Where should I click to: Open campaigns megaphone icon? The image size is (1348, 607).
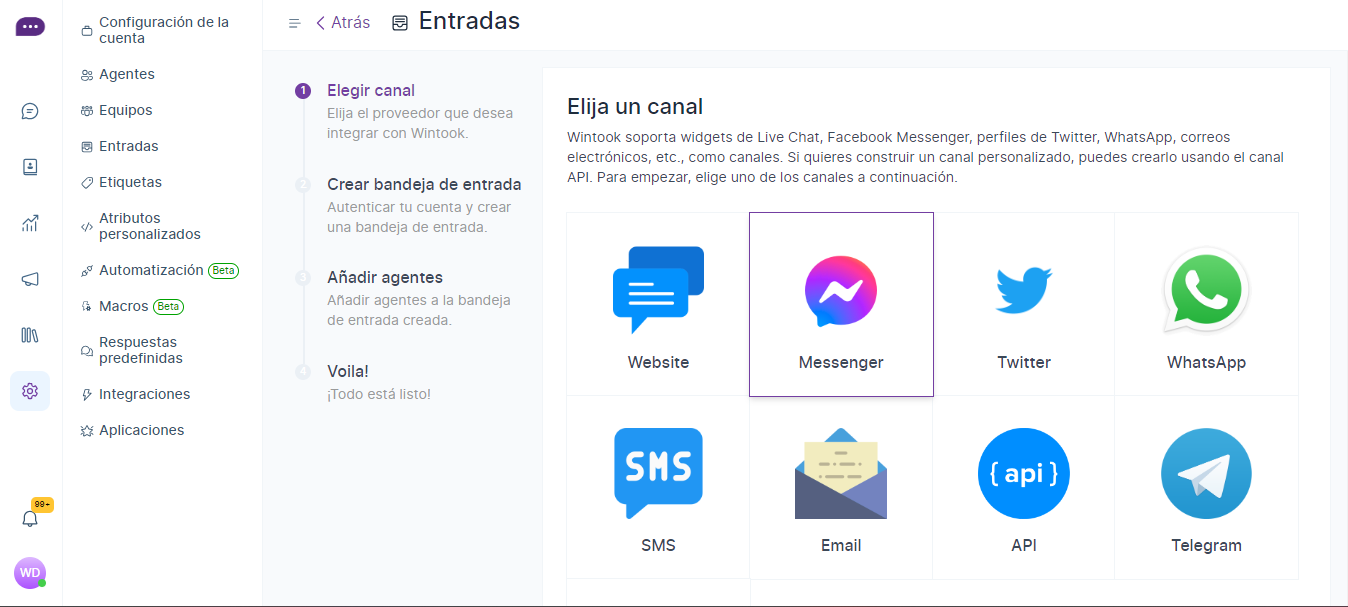tap(30, 279)
